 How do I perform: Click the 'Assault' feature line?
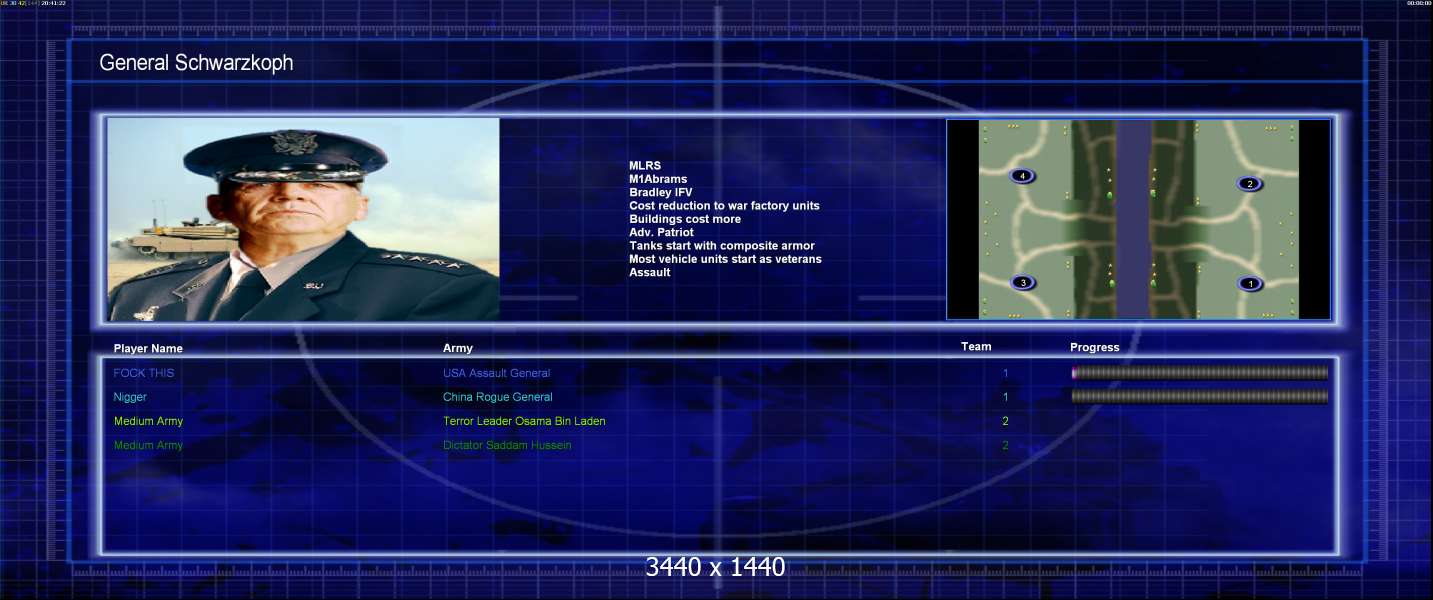coord(650,272)
